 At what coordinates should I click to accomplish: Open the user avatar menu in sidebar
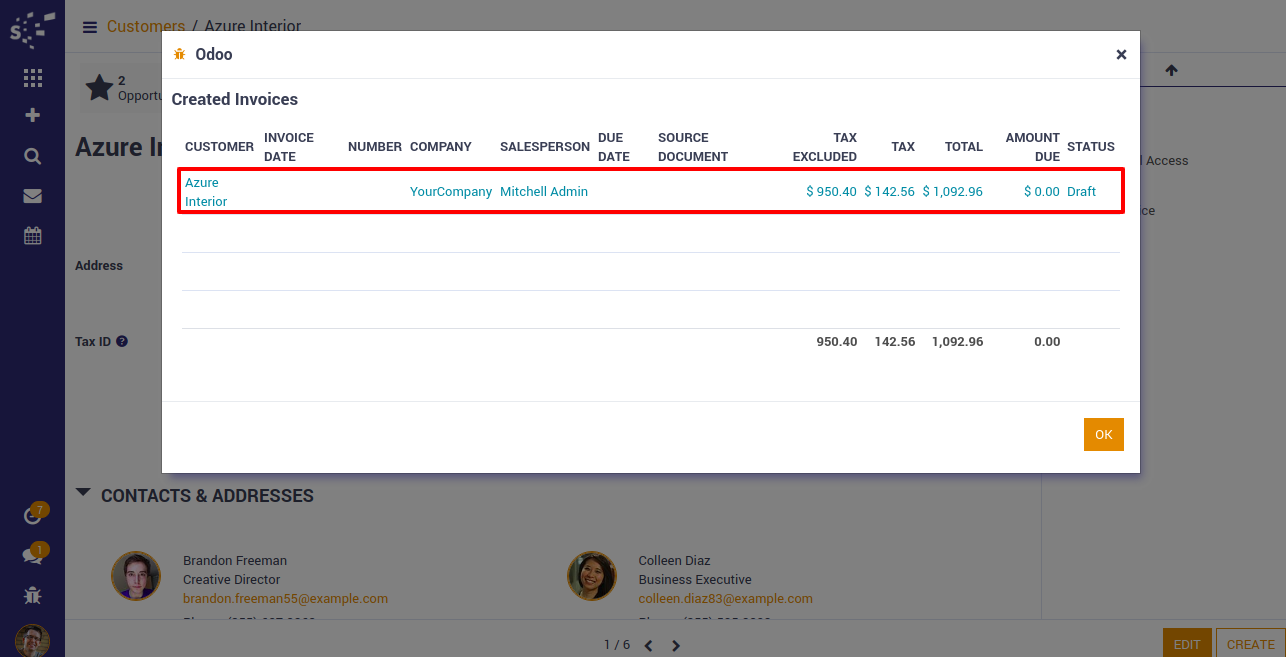(x=33, y=641)
